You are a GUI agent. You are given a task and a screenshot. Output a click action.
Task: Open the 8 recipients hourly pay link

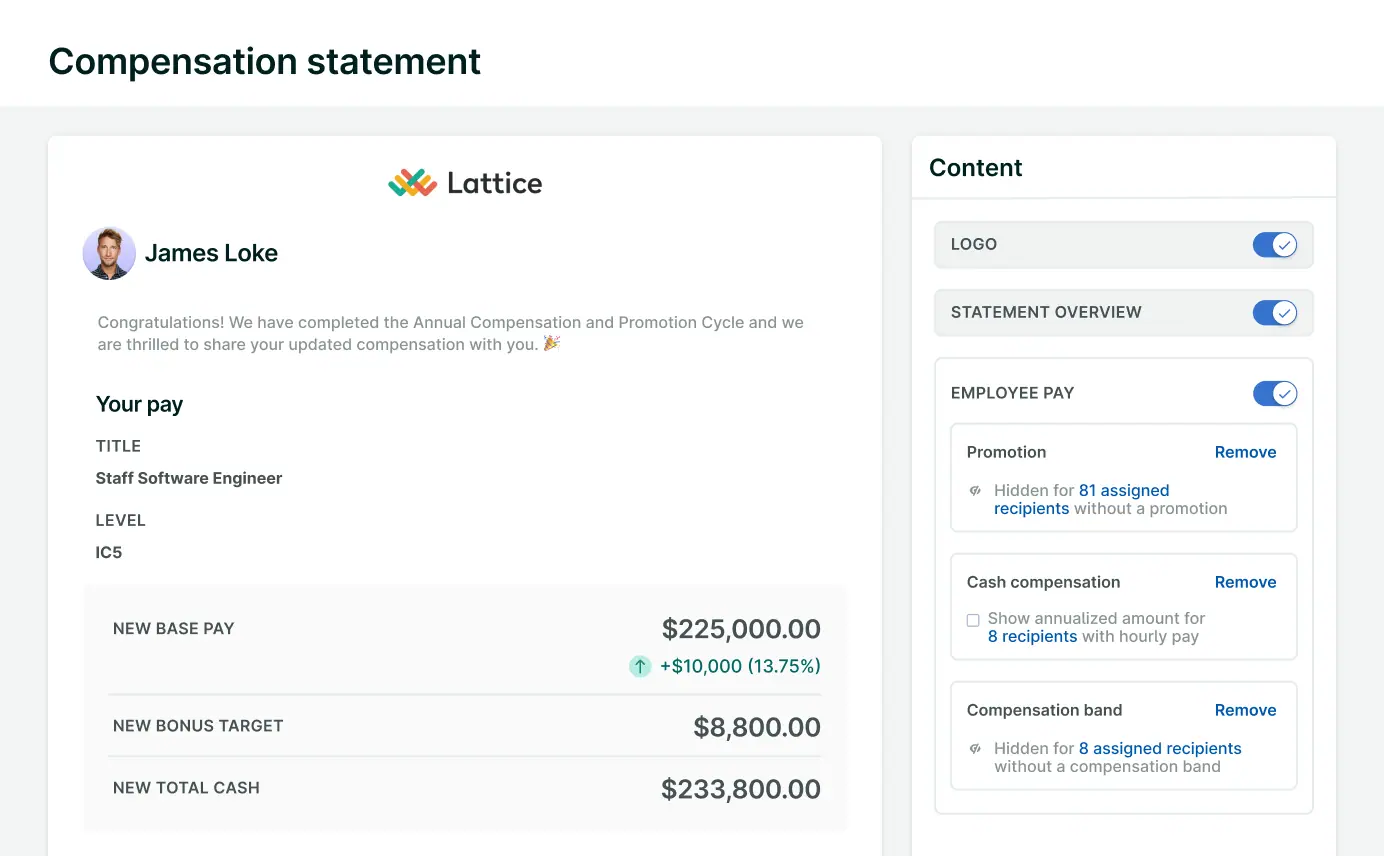pos(1032,637)
